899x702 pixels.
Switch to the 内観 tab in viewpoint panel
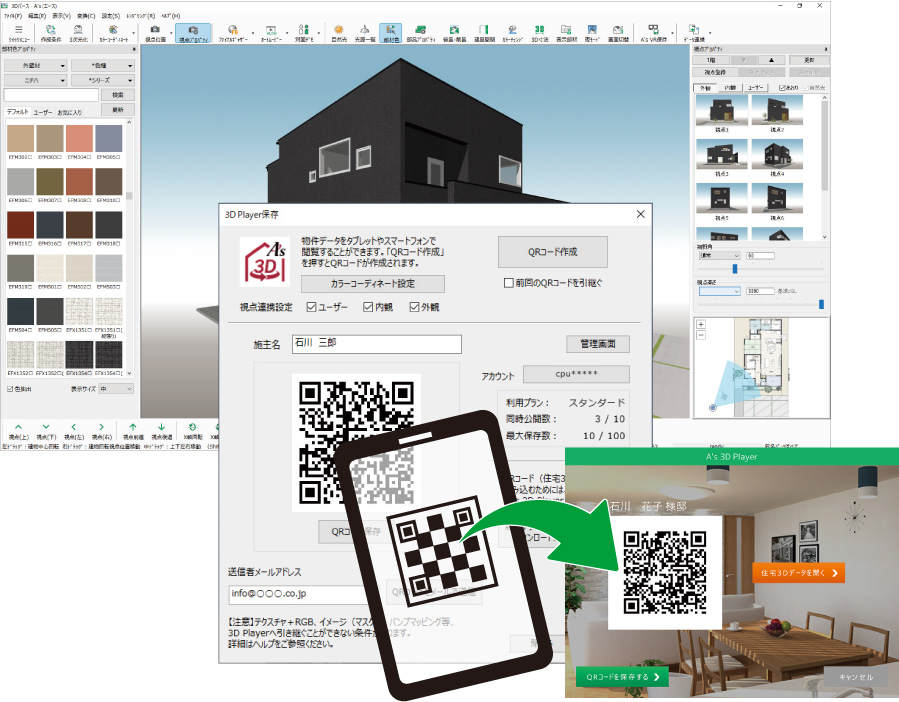point(730,88)
